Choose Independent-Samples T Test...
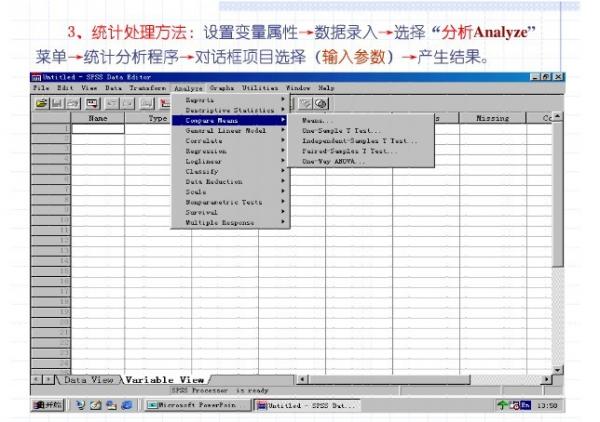 coord(361,141)
